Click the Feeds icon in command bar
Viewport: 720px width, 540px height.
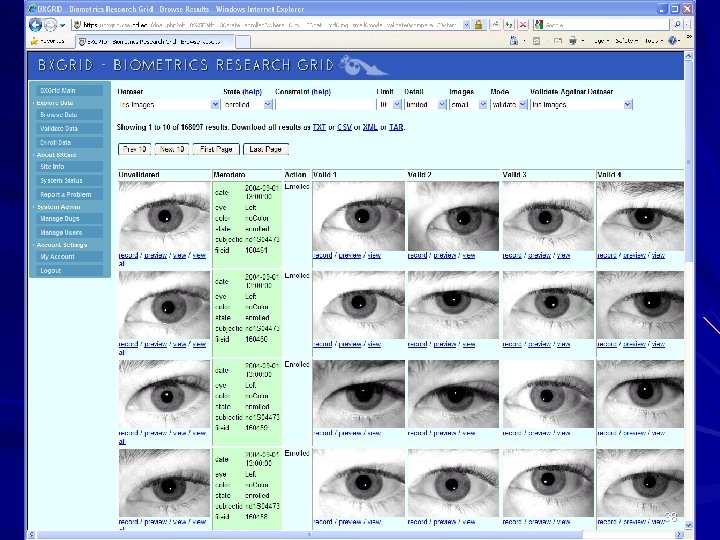pyautogui.click(x=536, y=41)
